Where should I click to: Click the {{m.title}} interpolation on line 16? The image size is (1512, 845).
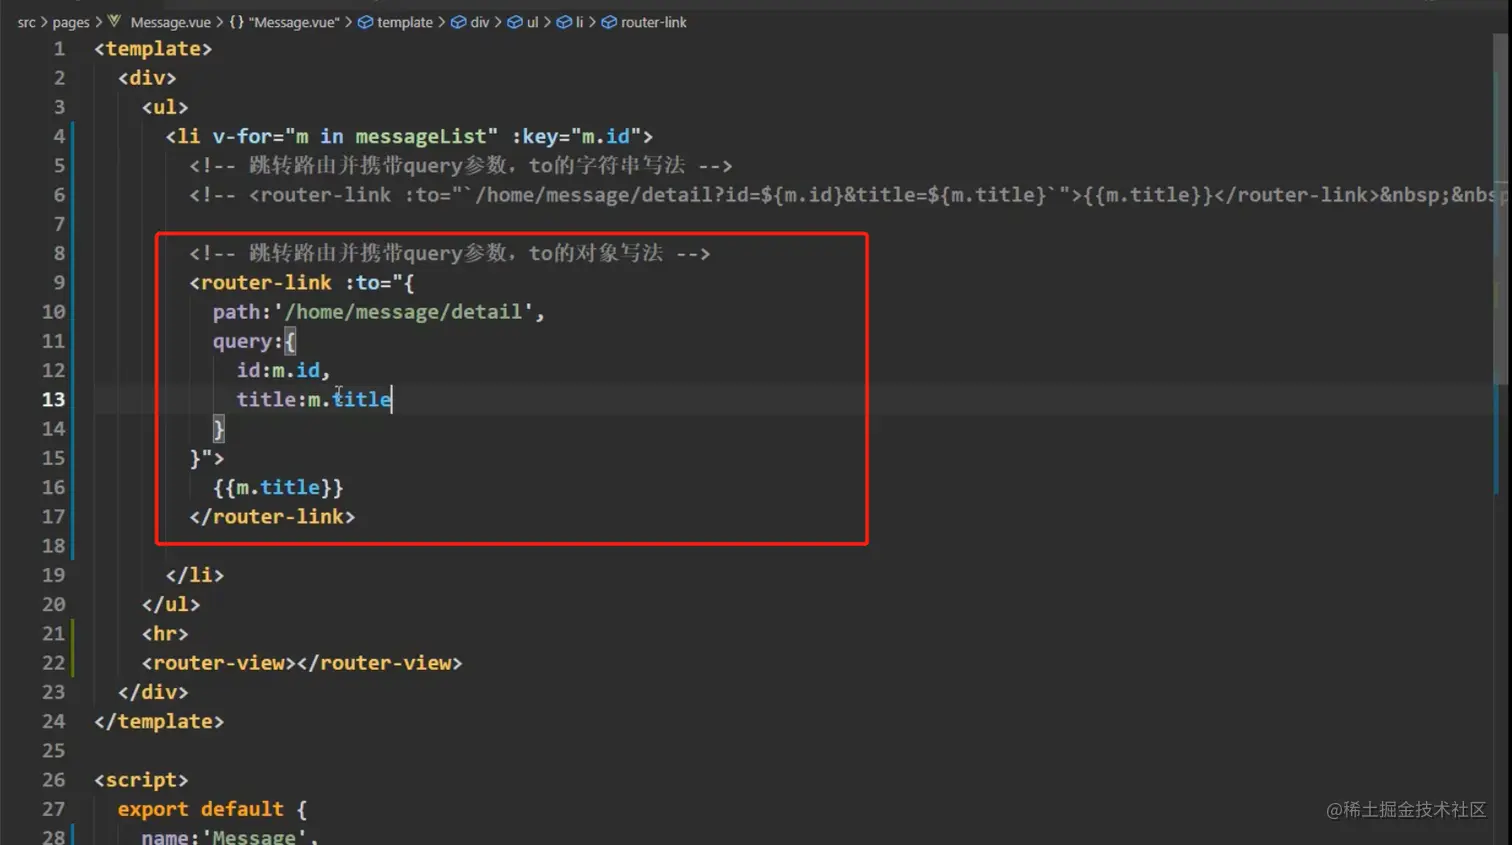coord(278,488)
